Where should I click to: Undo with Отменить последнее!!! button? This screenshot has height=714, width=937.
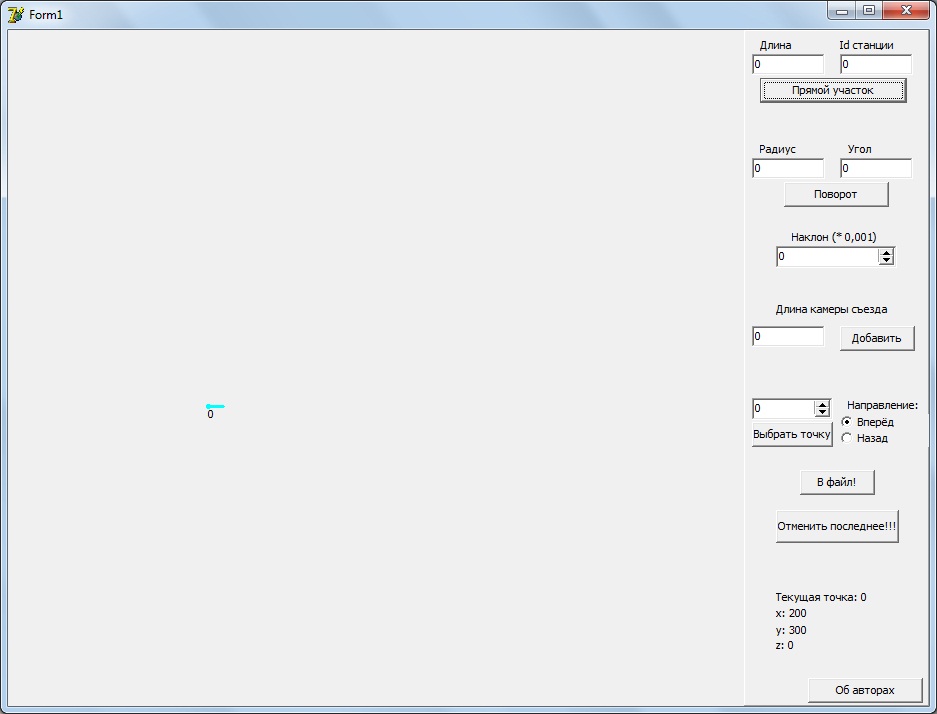(837, 526)
